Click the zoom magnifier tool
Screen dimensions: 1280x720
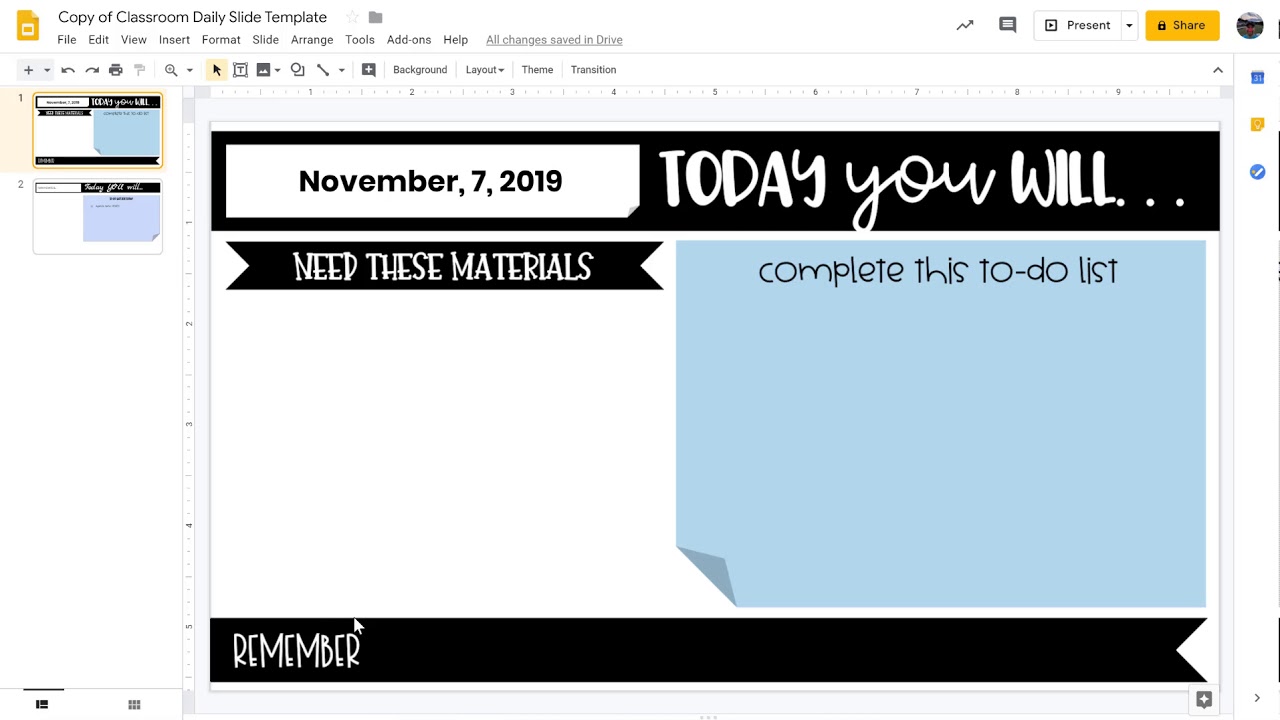click(x=171, y=70)
